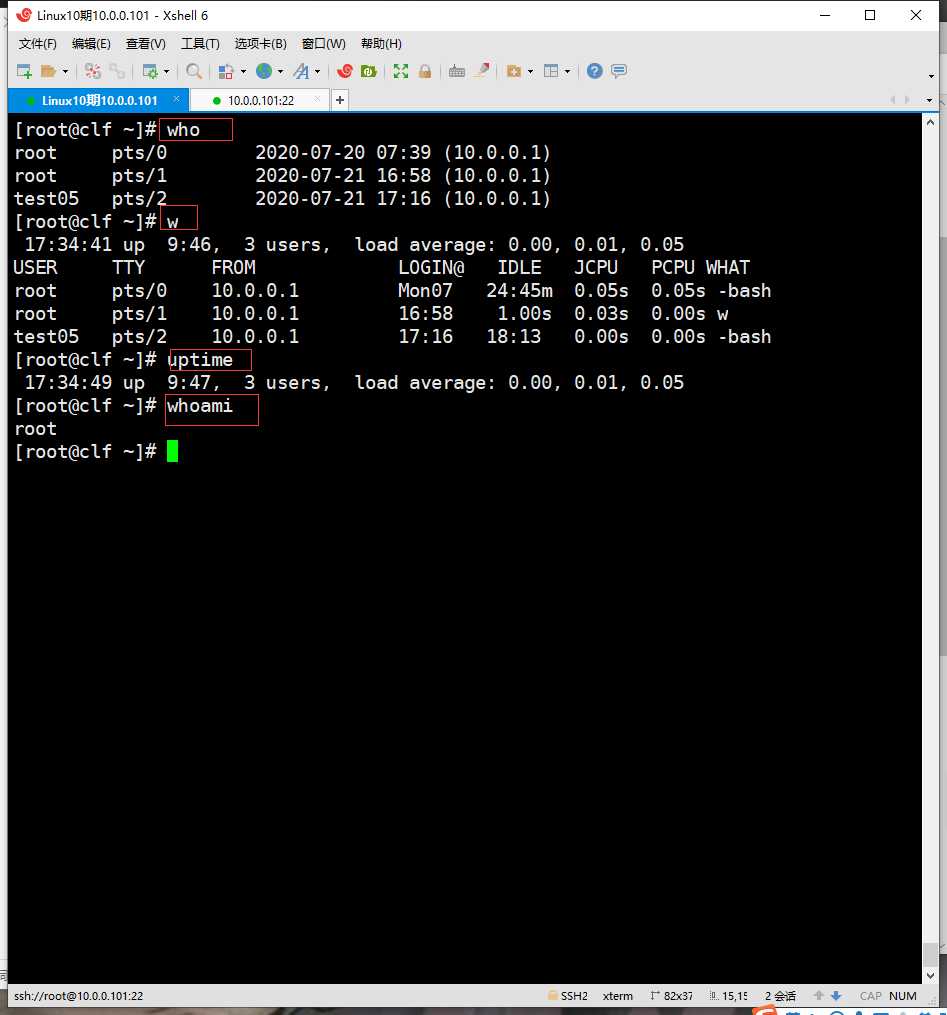Open the globe encoding dropdown arrow

pyautogui.click(x=280, y=72)
